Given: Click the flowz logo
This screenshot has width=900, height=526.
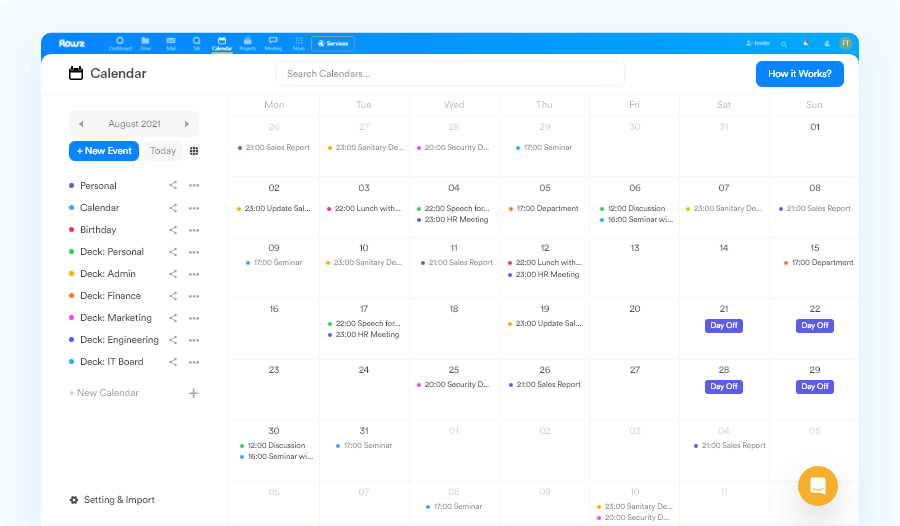Looking at the screenshot, I should coord(72,43).
